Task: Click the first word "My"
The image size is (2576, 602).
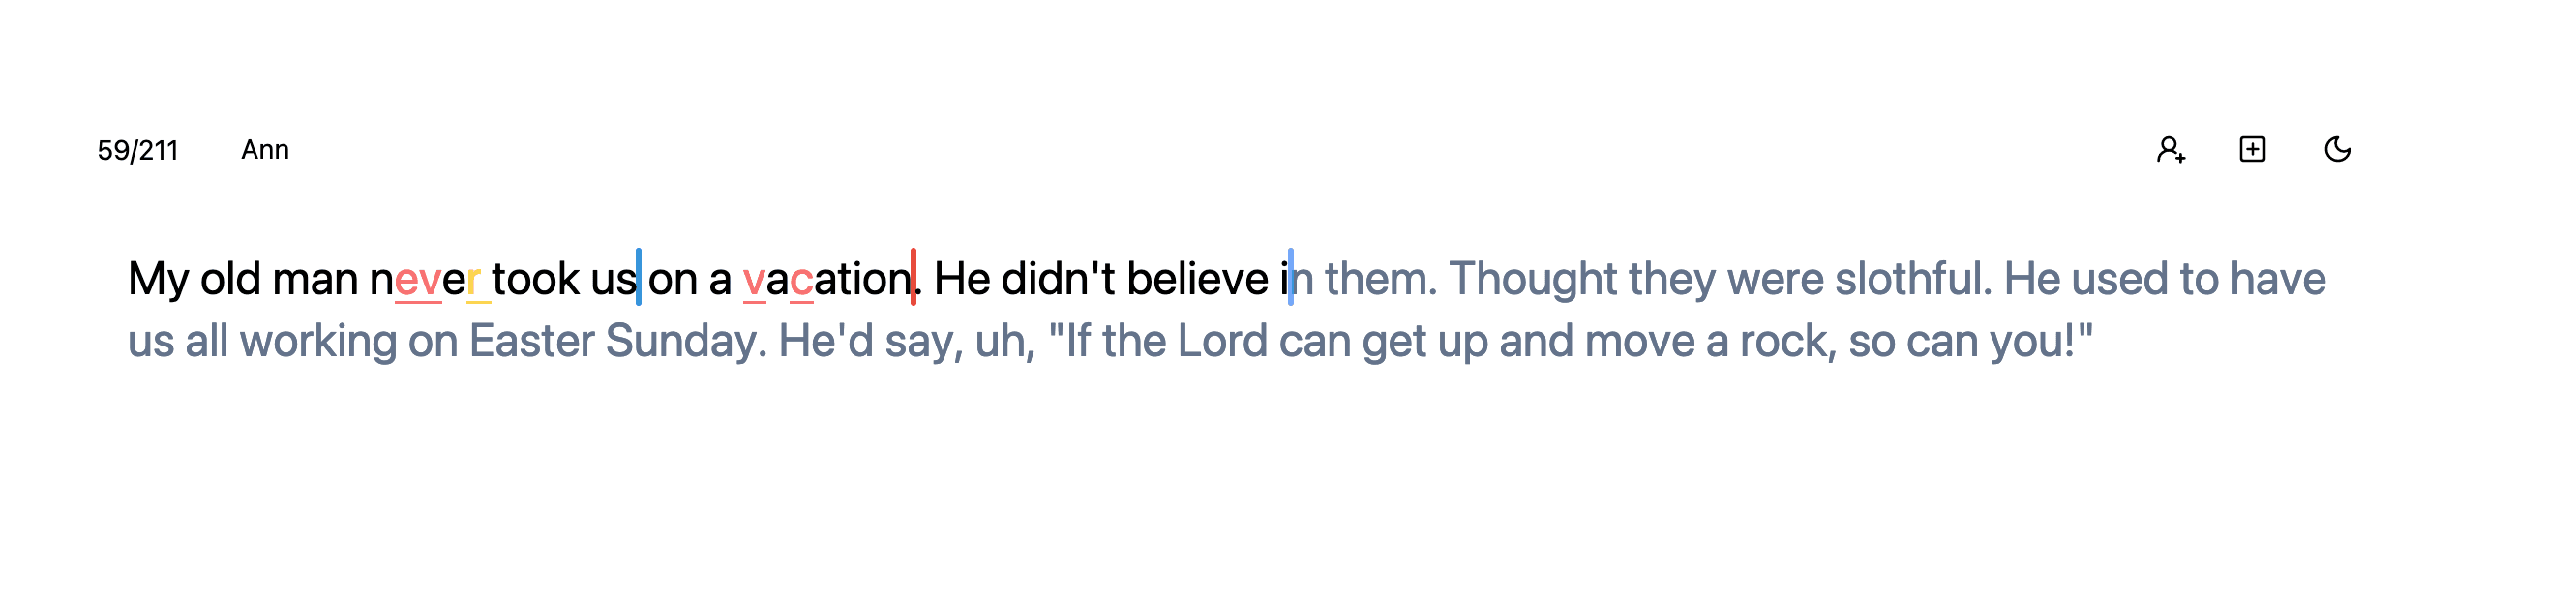Action: (x=158, y=279)
